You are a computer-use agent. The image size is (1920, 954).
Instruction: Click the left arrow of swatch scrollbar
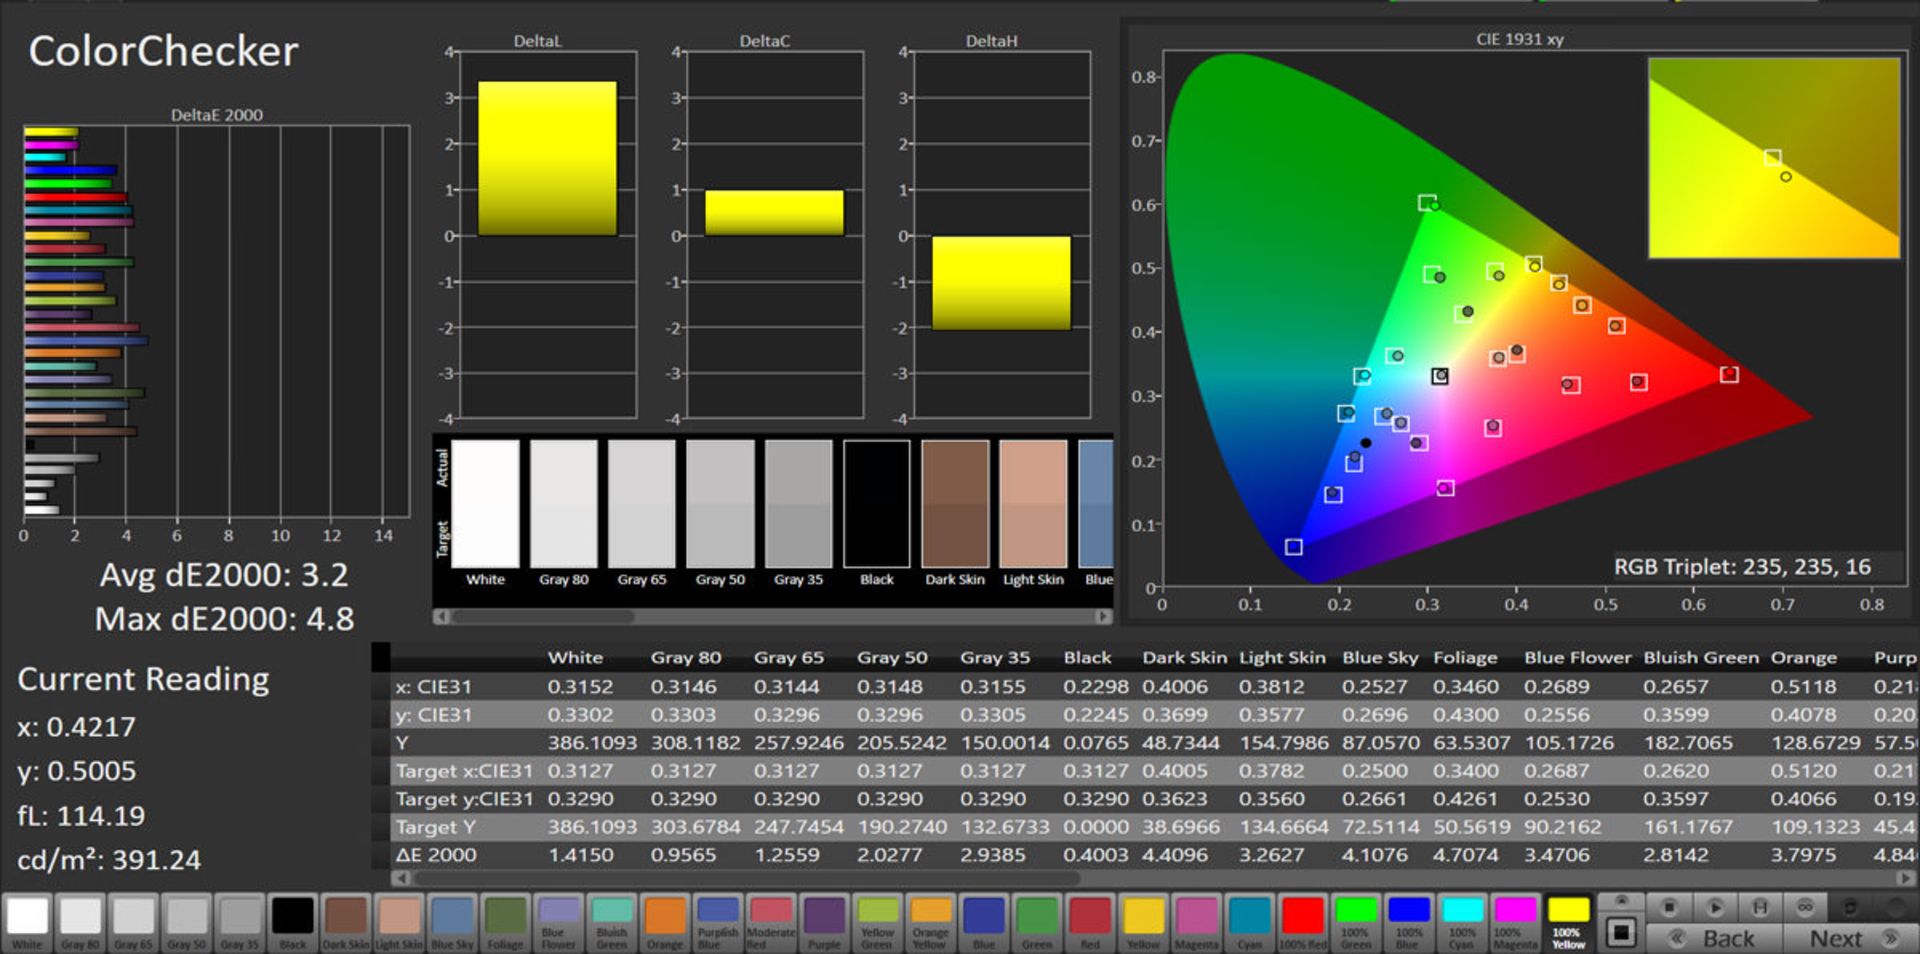point(440,616)
